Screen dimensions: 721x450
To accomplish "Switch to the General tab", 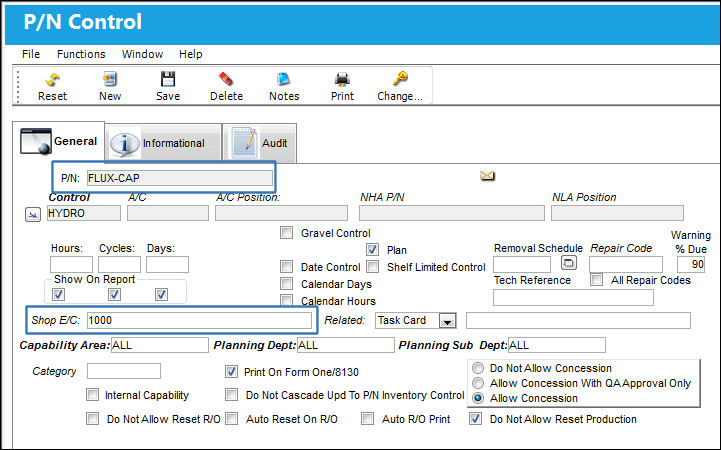I will click(x=58, y=141).
